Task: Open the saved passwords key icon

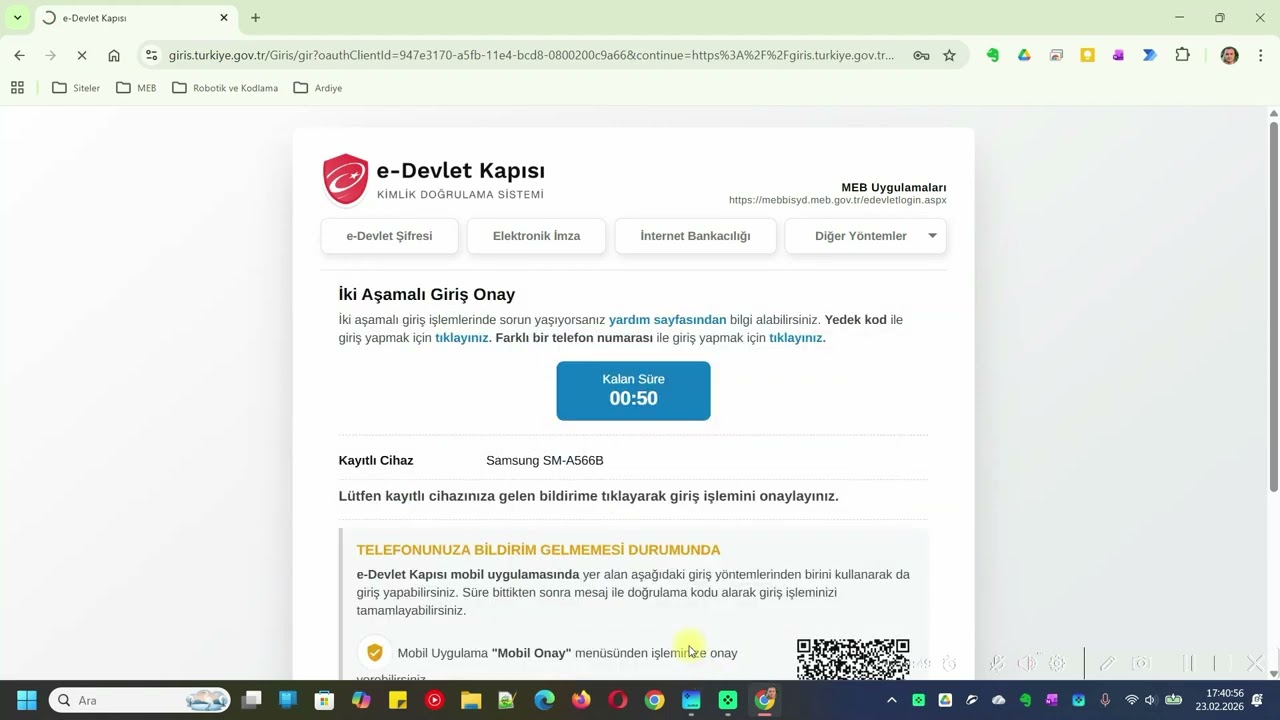Action: [921, 56]
